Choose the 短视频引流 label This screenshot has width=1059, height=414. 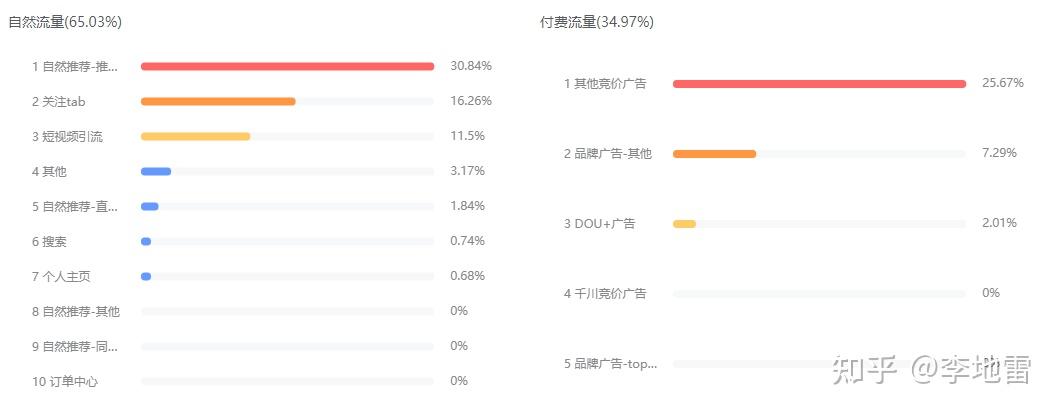pyautogui.click(x=67, y=137)
